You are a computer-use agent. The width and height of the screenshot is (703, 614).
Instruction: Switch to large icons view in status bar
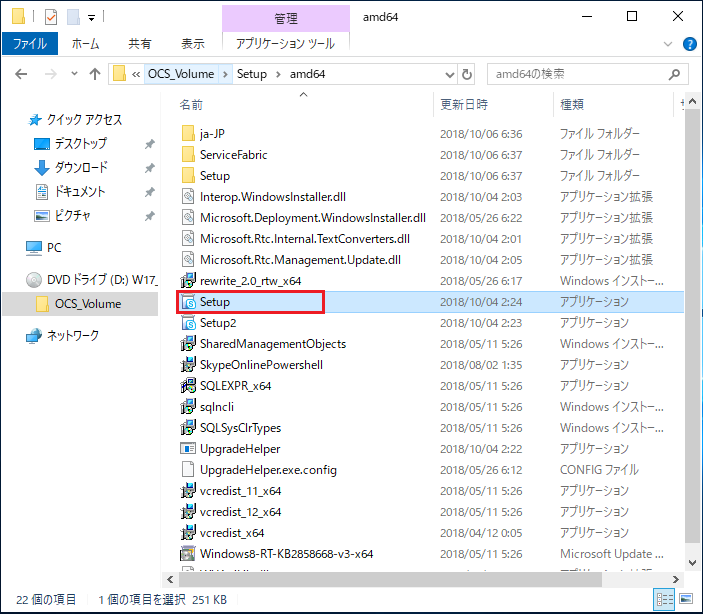tap(686, 600)
